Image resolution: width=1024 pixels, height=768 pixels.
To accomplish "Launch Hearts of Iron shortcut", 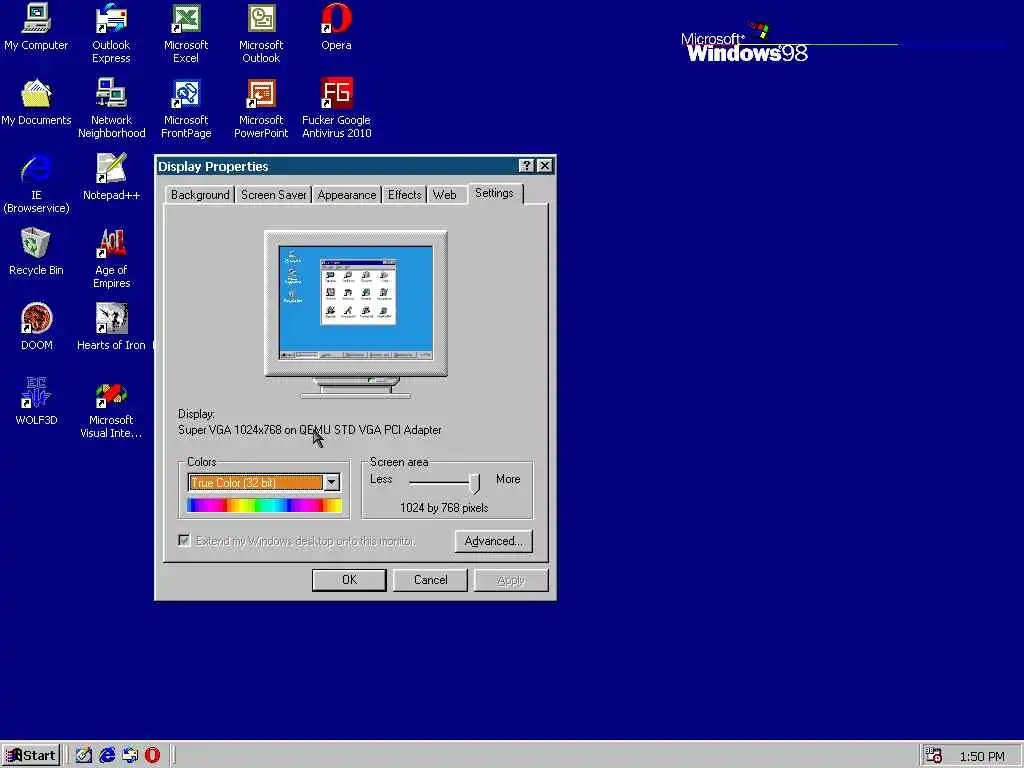I will coord(111,327).
